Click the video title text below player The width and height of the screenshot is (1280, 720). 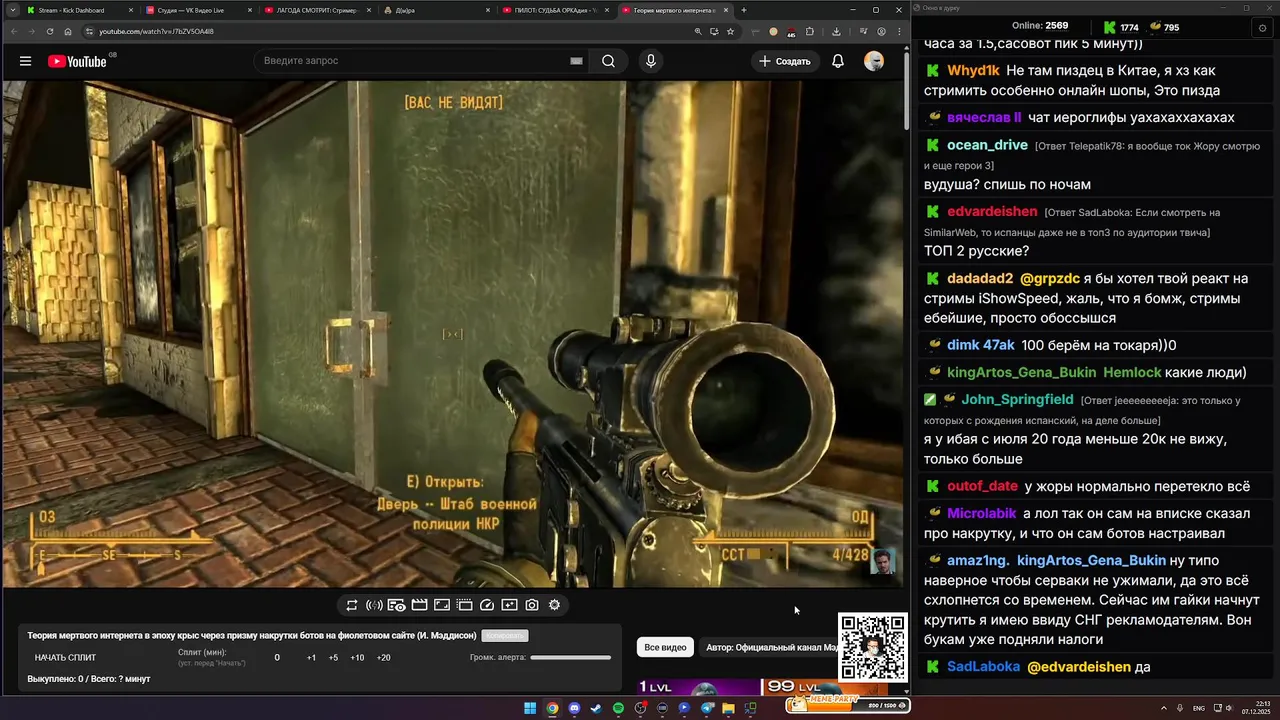pyautogui.click(x=252, y=636)
